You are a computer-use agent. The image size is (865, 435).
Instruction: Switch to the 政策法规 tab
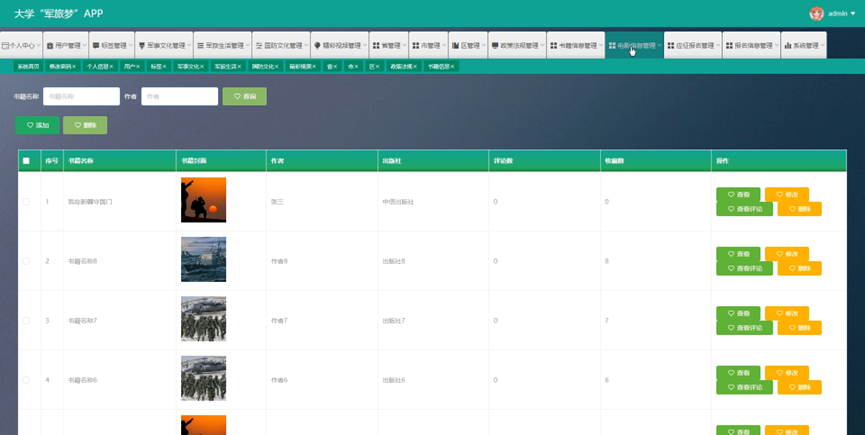(x=404, y=67)
